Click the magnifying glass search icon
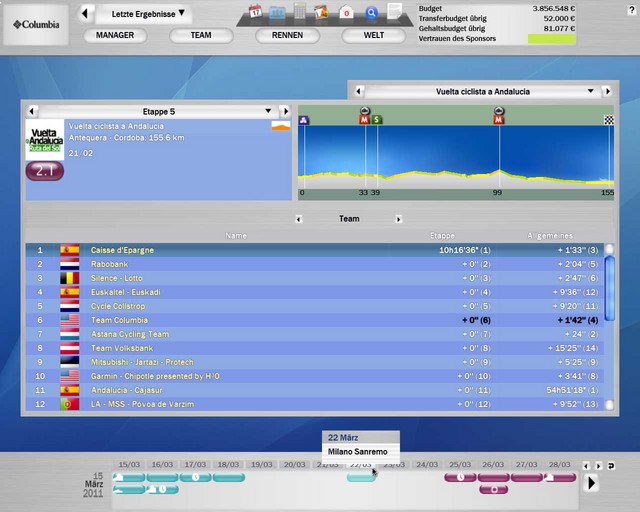640x512 pixels. [x=372, y=13]
